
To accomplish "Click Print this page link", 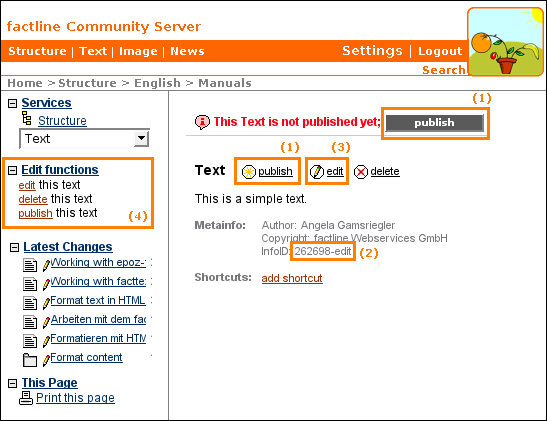I will click(x=75, y=398).
